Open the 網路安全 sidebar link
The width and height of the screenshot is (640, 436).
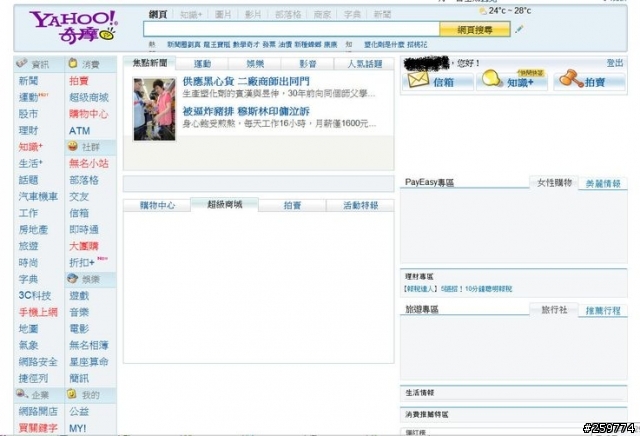point(38,362)
